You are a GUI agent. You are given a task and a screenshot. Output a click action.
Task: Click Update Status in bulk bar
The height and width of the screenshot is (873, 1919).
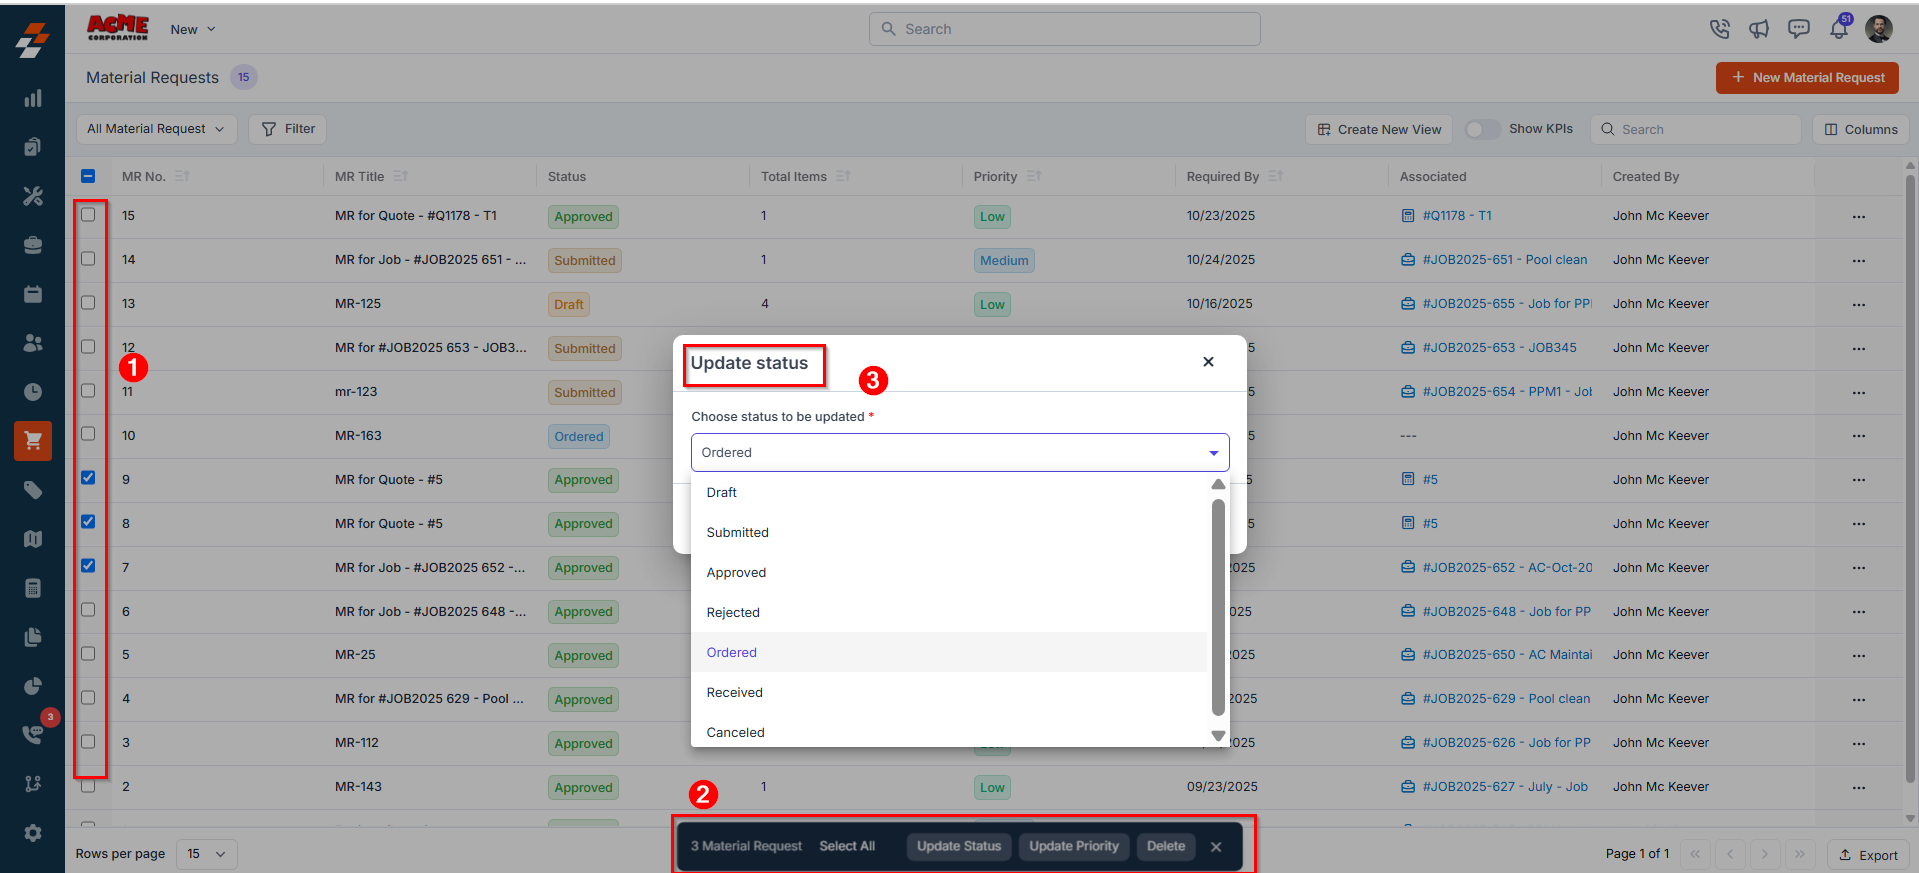click(959, 846)
